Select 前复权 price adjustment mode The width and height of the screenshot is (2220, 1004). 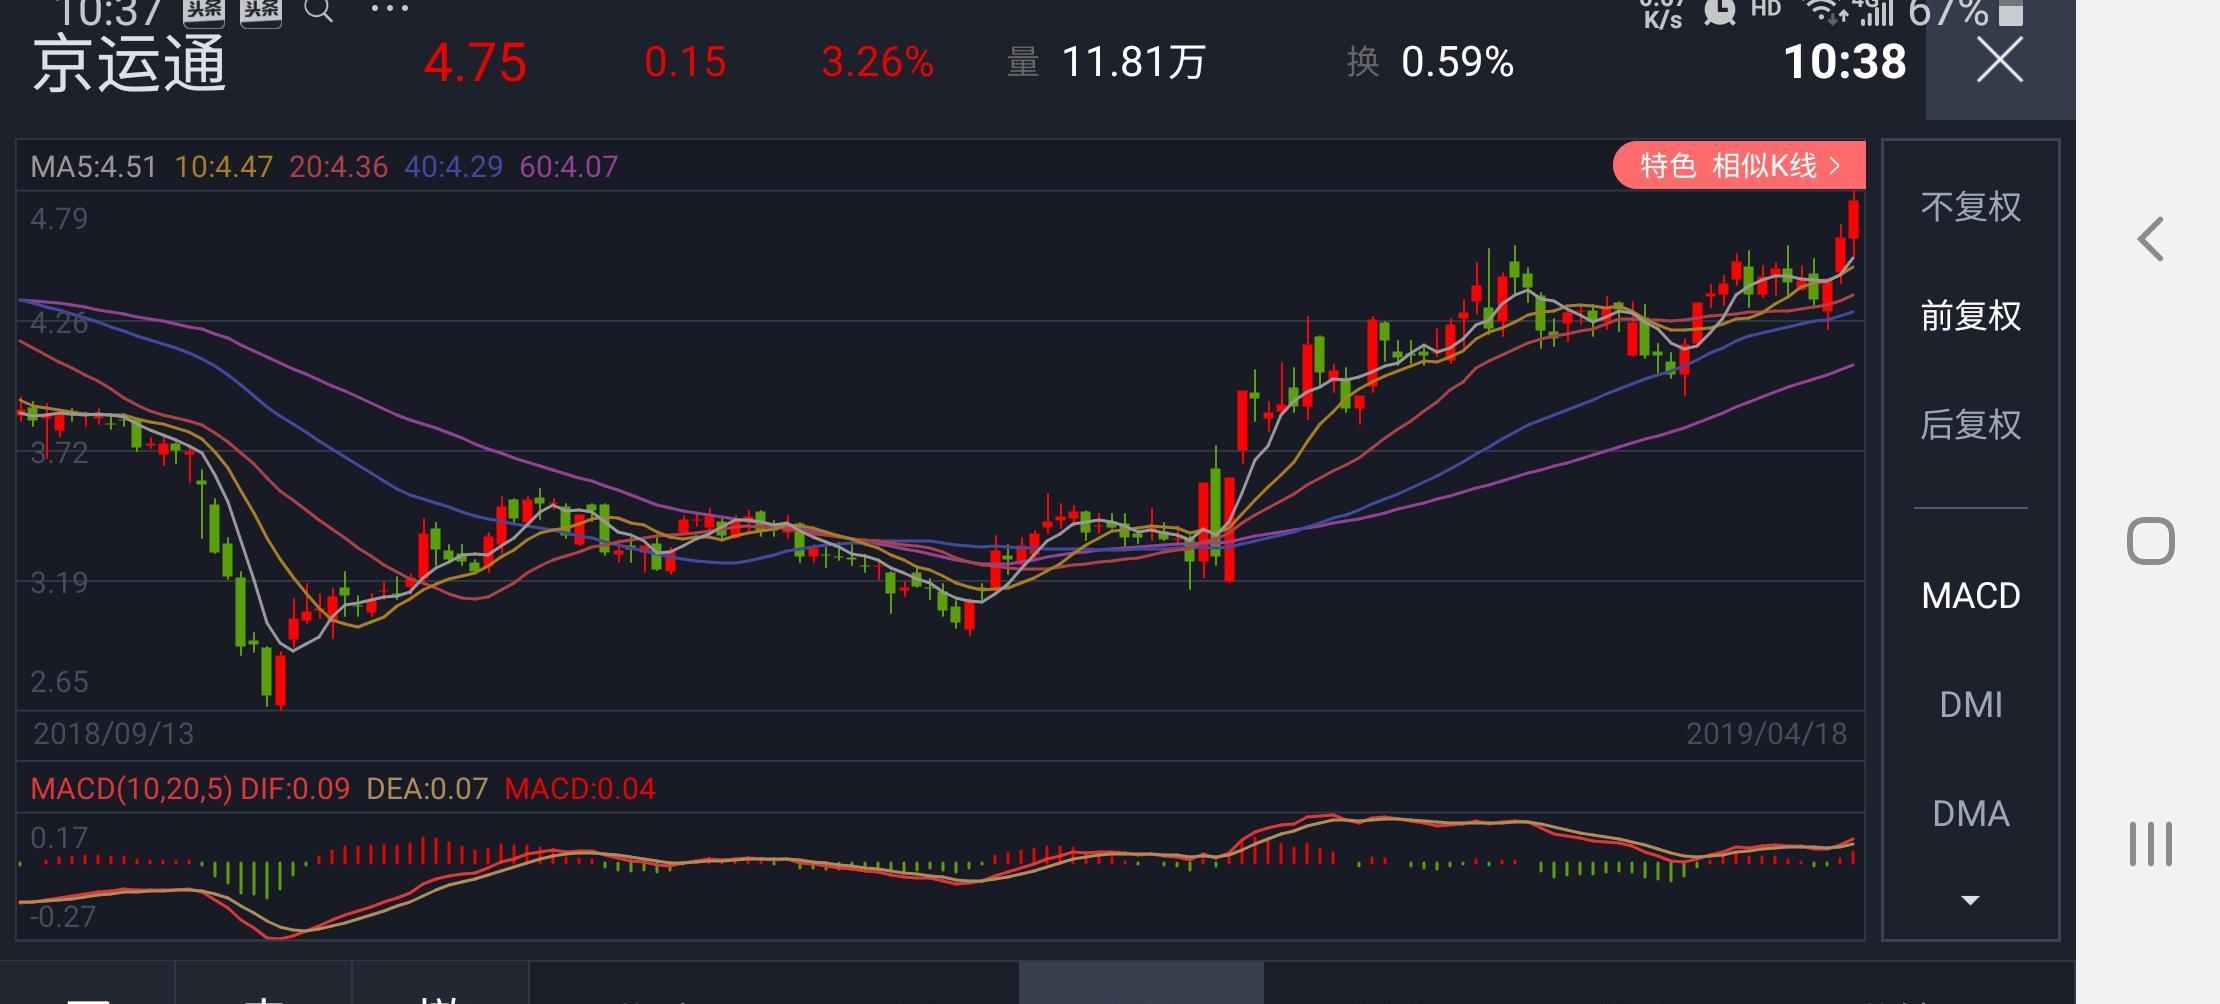click(1970, 316)
